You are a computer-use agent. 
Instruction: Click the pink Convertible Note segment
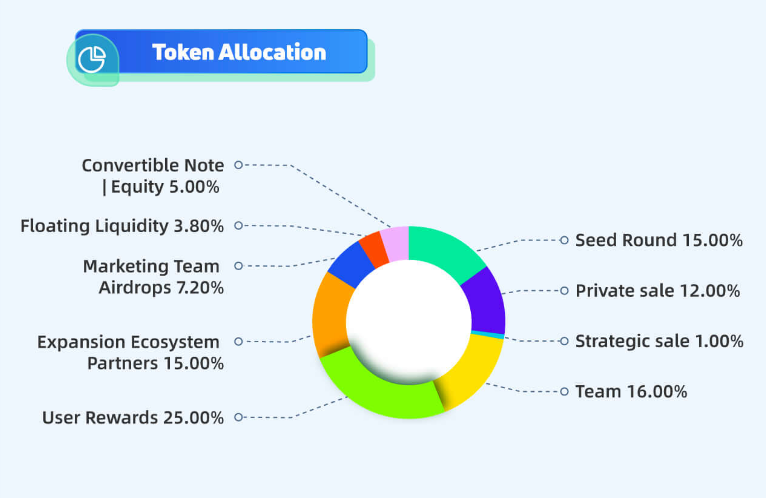click(x=396, y=243)
